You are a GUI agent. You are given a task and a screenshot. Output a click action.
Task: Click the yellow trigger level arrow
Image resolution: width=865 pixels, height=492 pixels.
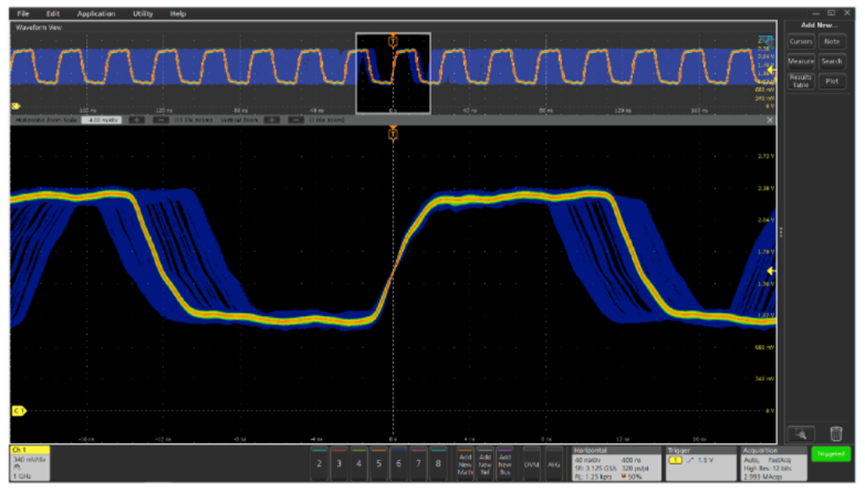coord(771,271)
